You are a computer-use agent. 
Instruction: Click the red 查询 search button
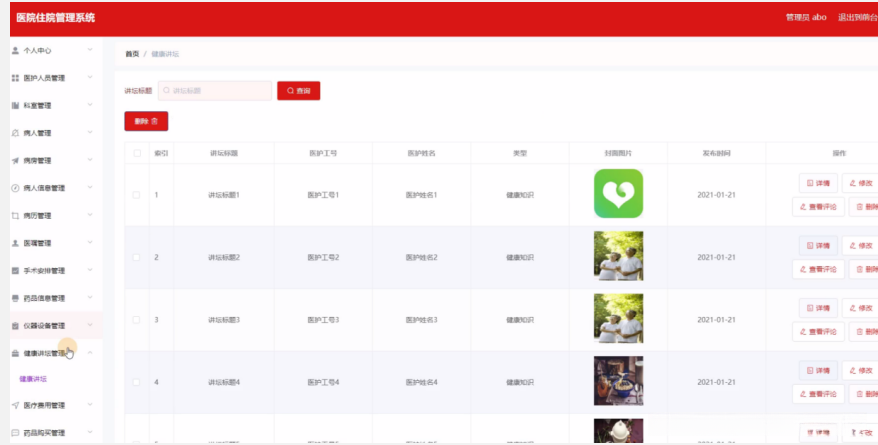[298, 91]
